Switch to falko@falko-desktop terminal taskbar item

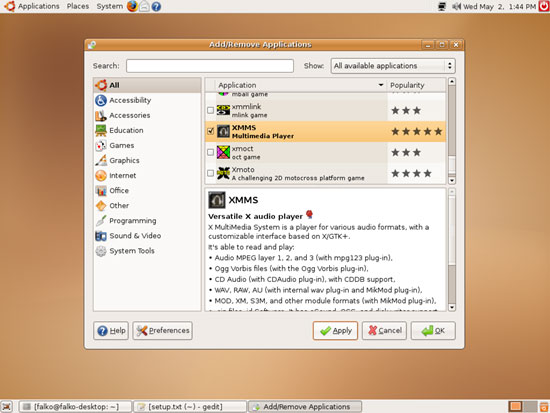(75, 407)
